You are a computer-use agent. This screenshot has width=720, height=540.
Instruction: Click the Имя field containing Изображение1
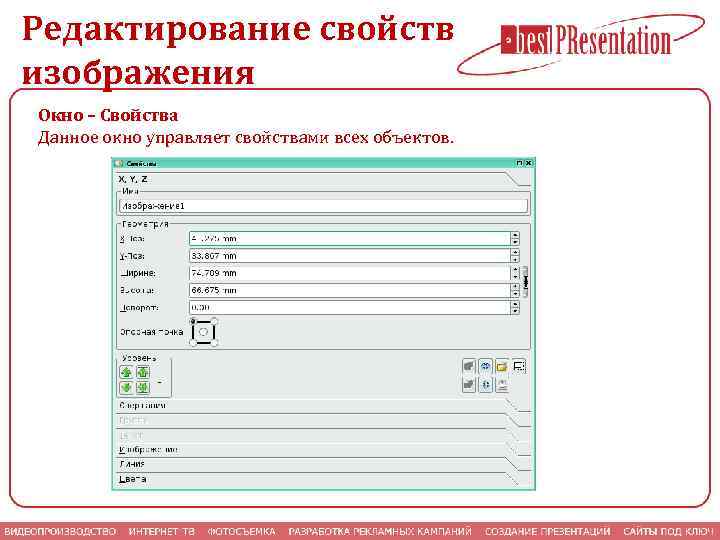[x=324, y=206]
